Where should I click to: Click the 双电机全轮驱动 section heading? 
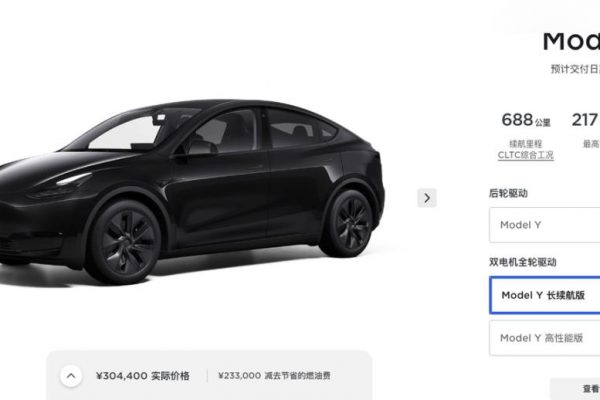(x=523, y=262)
